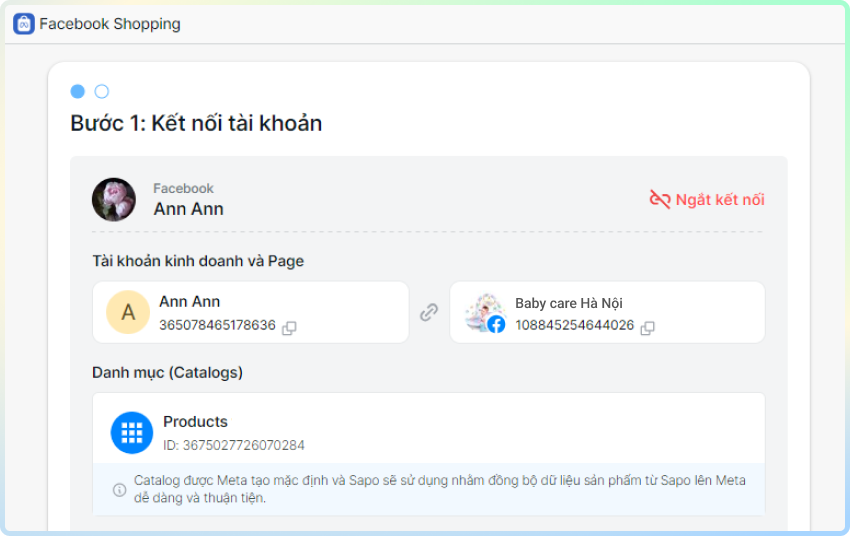Click the Facebook Shopping app icon
This screenshot has height=536, width=850.
click(x=24, y=24)
